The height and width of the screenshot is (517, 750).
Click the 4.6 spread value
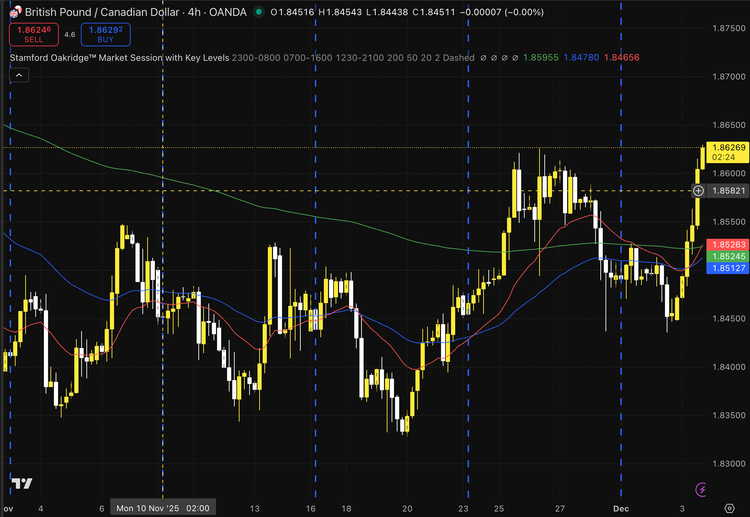(x=69, y=34)
